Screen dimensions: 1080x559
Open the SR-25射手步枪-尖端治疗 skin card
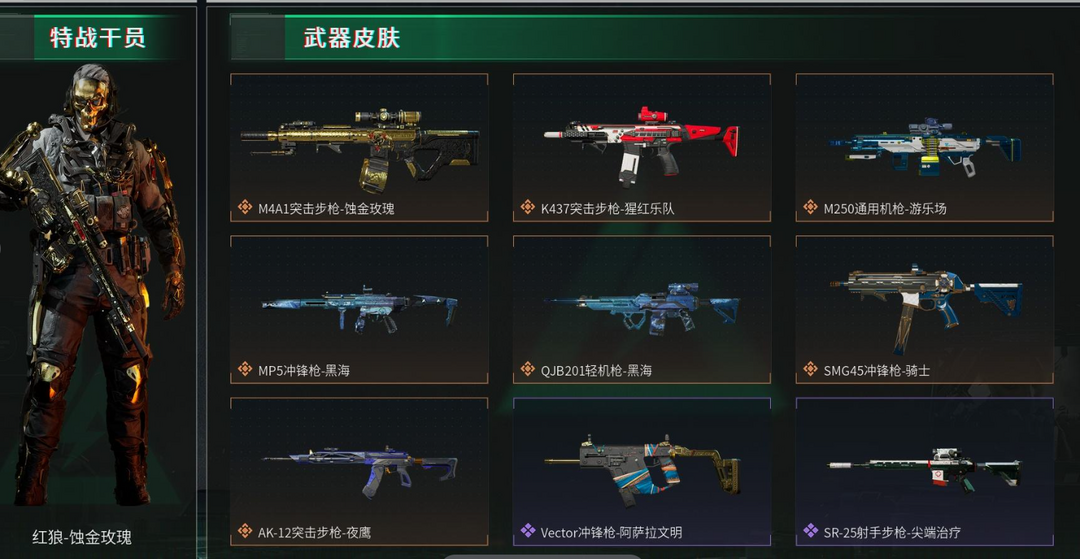[924, 472]
